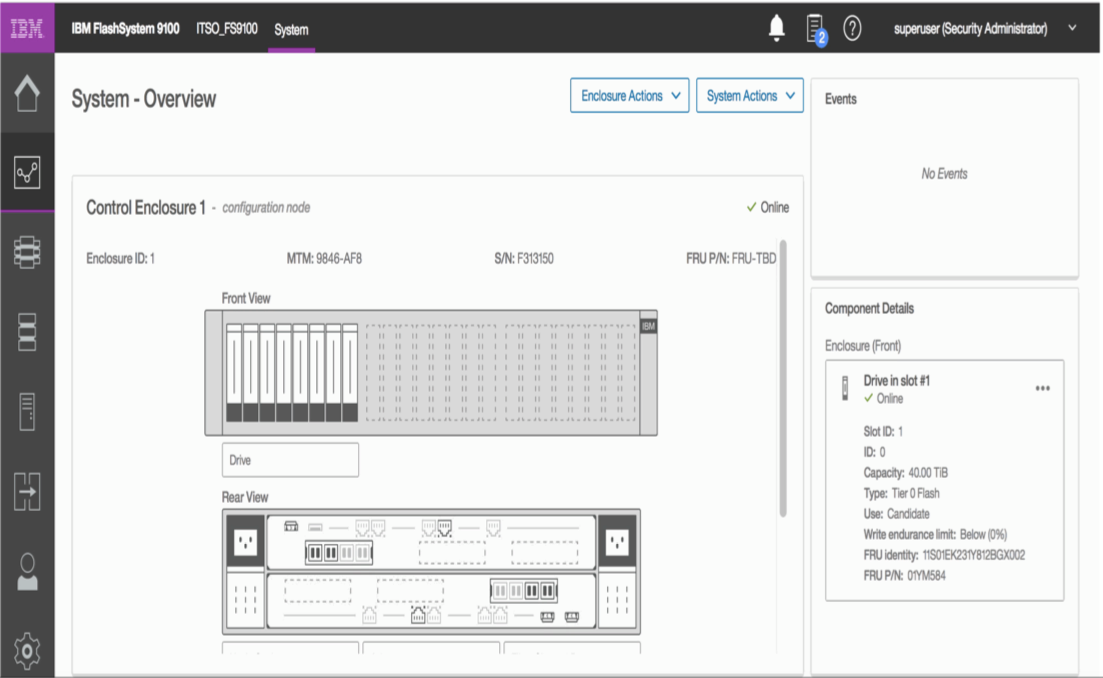Open the Settings gear icon in sidebar

[27, 651]
